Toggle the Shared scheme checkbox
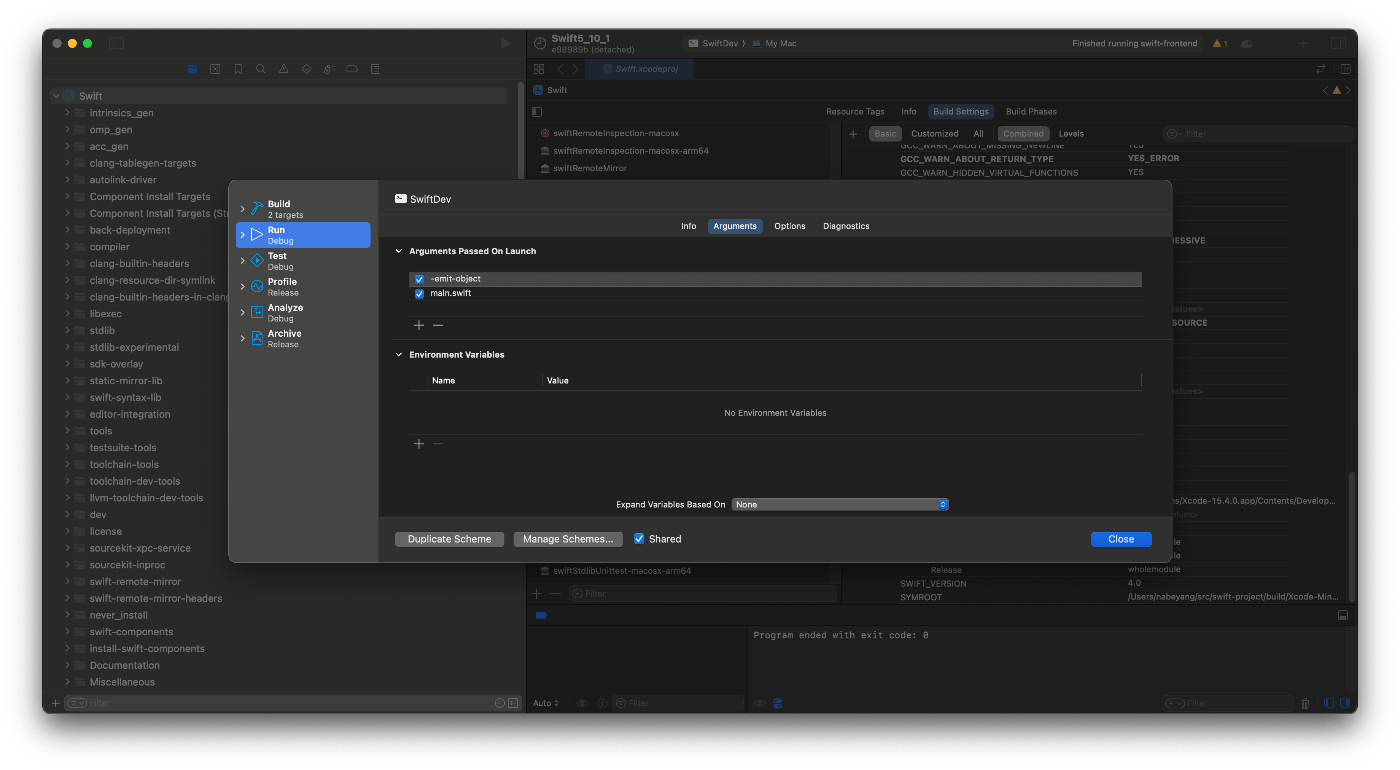The image size is (1400, 770). click(639, 539)
